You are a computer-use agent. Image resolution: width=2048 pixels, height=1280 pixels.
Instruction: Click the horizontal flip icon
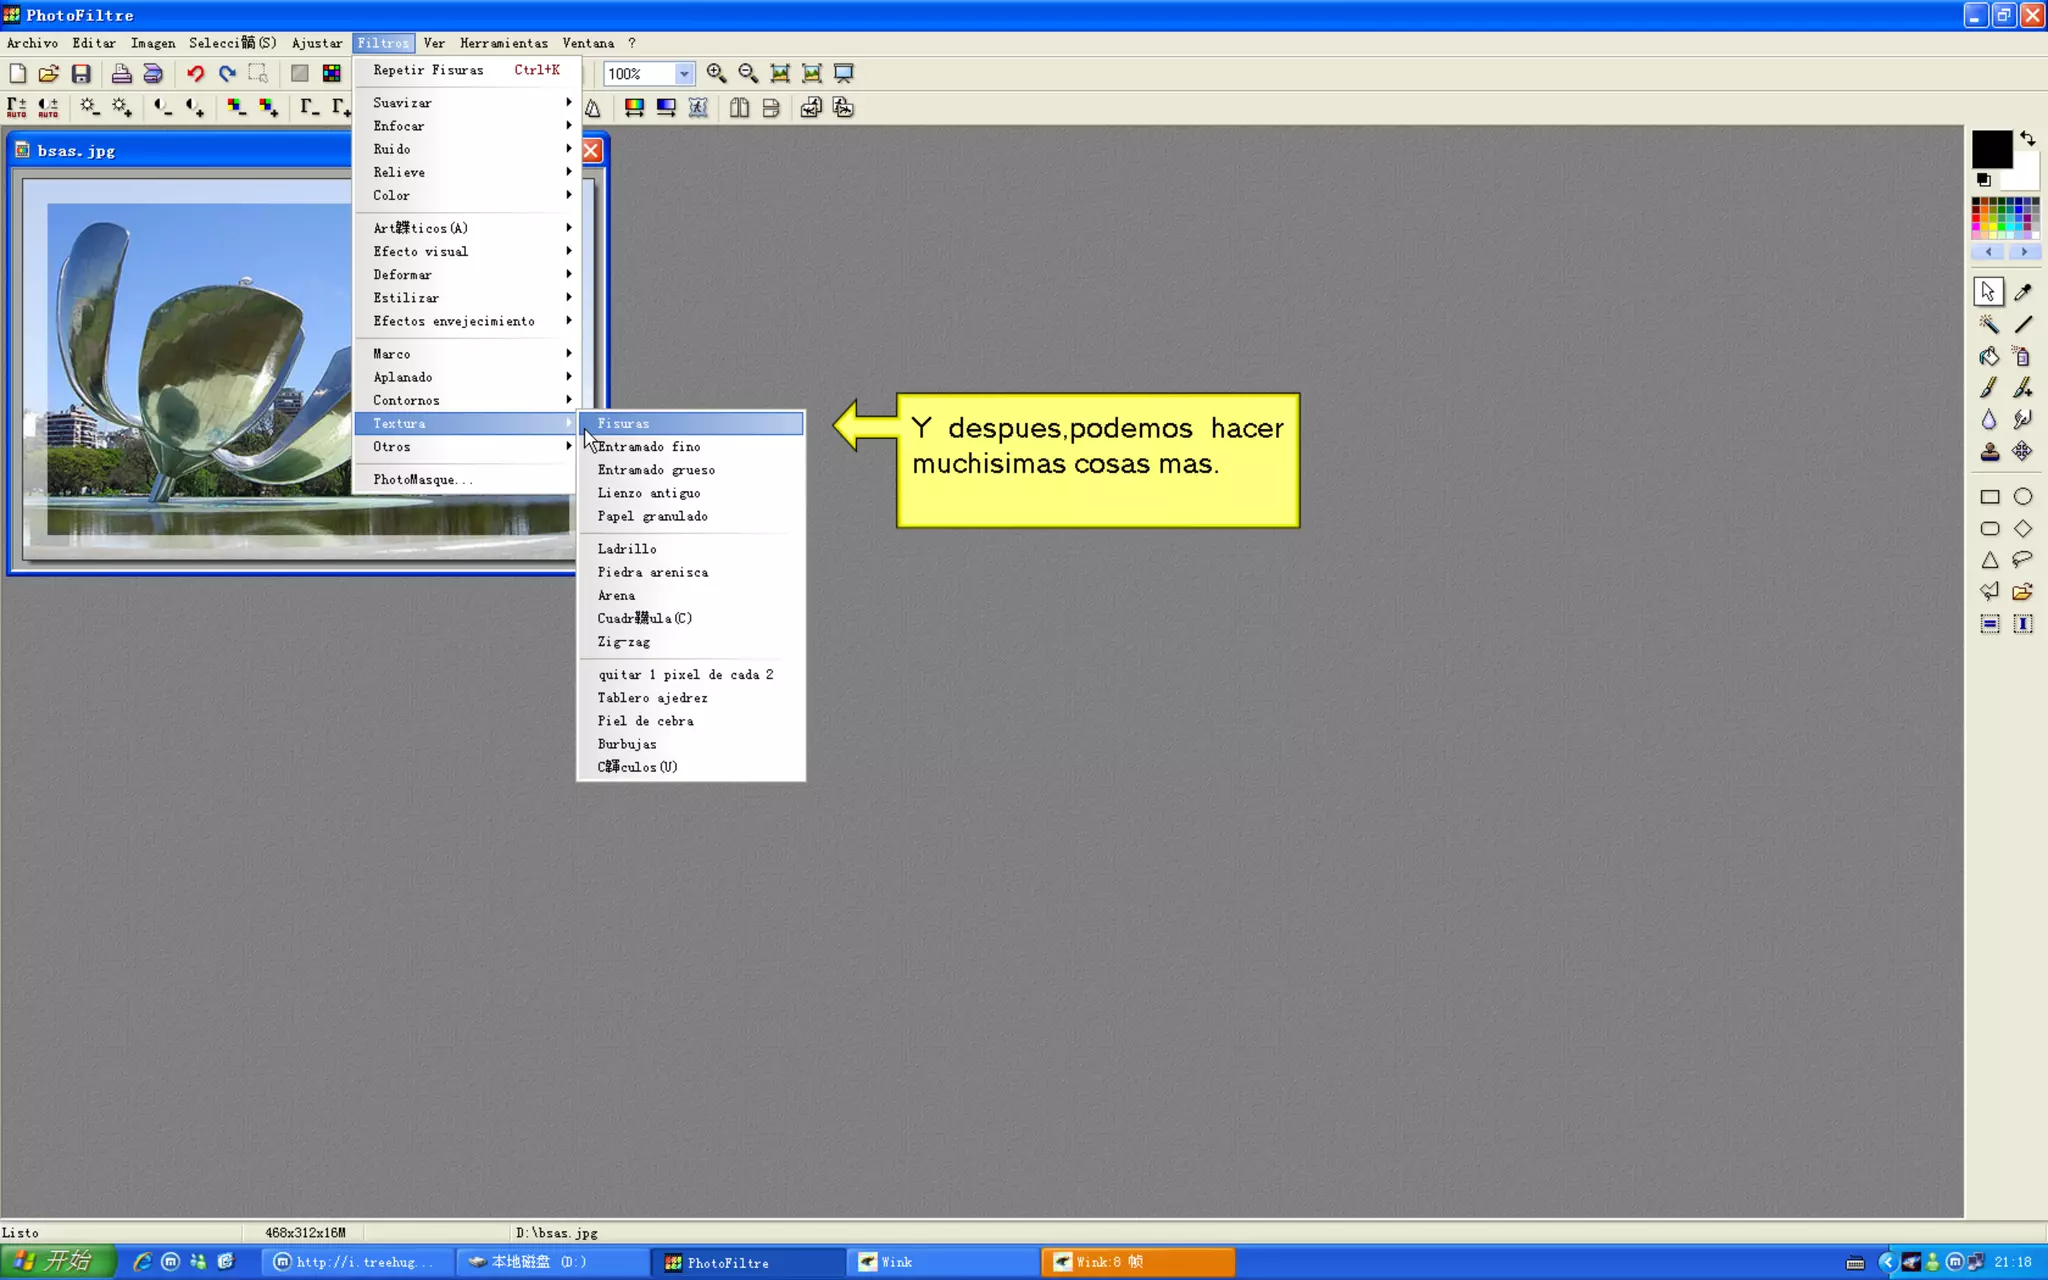[x=739, y=108]
